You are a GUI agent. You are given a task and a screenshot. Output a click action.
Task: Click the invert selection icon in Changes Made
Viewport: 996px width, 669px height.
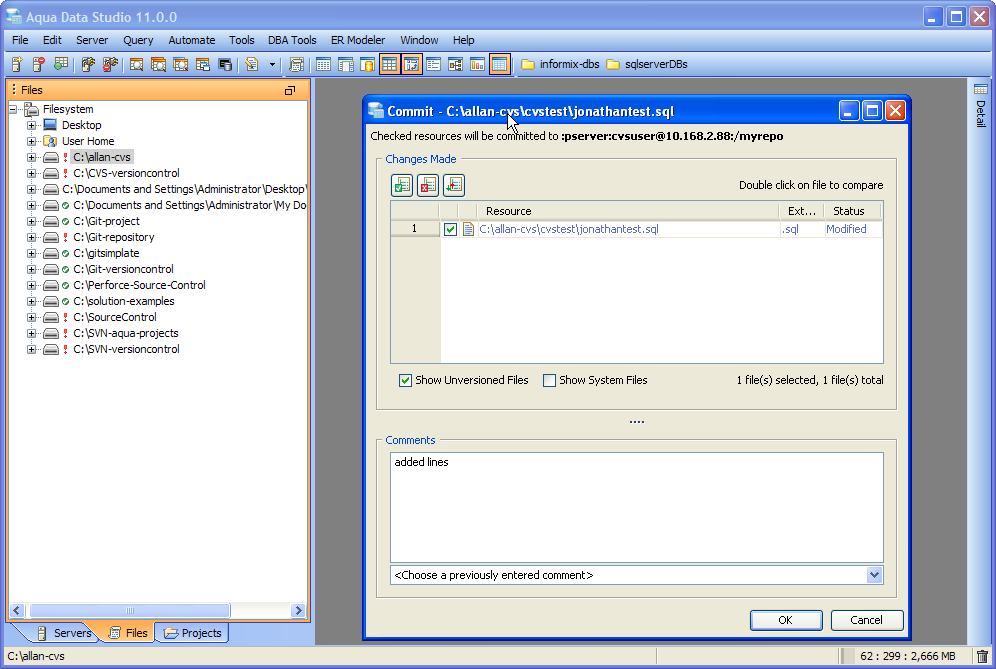pos(454,185)
